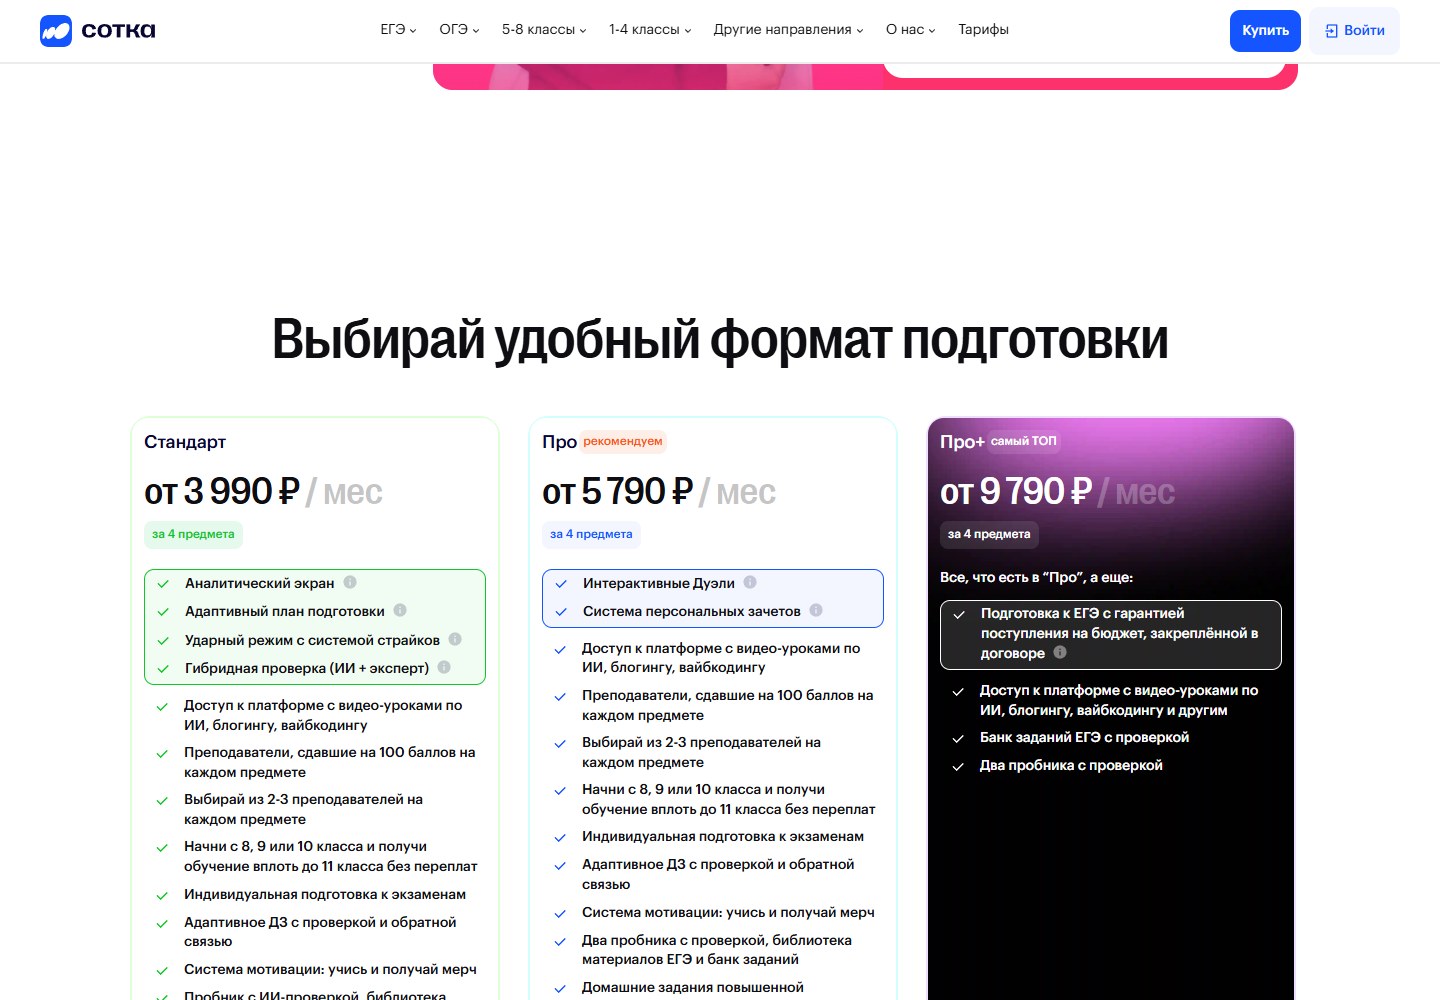Click heading Выбирай удобный формат подготовки

(720, 340)
